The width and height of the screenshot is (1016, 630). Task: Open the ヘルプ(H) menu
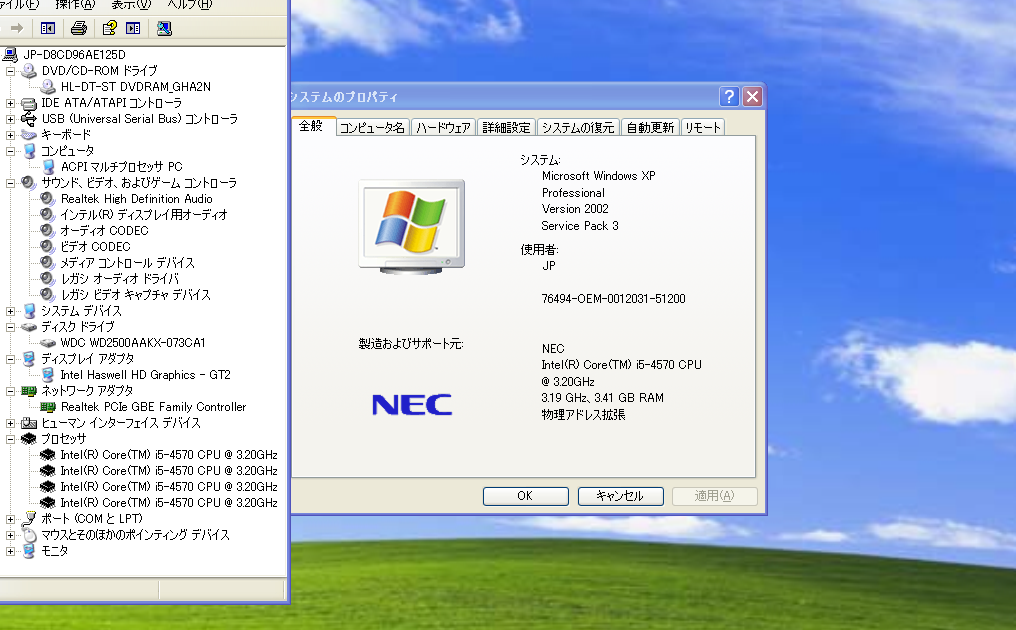[x=189, y=5]
